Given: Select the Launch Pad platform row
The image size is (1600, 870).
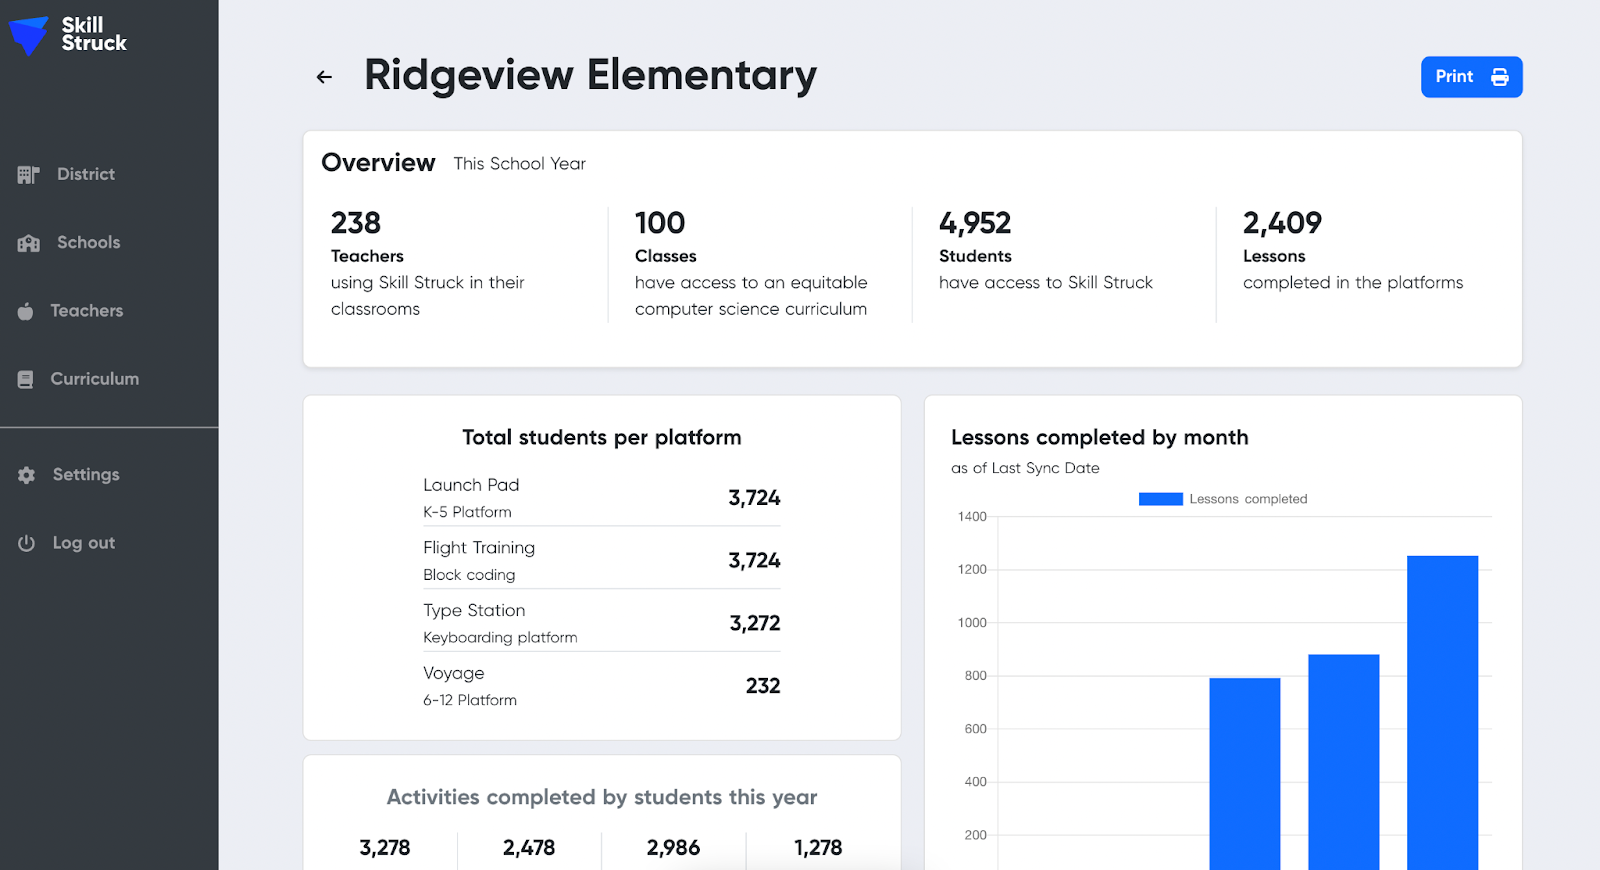Looking at the screenshot, I should click(602, 497).
